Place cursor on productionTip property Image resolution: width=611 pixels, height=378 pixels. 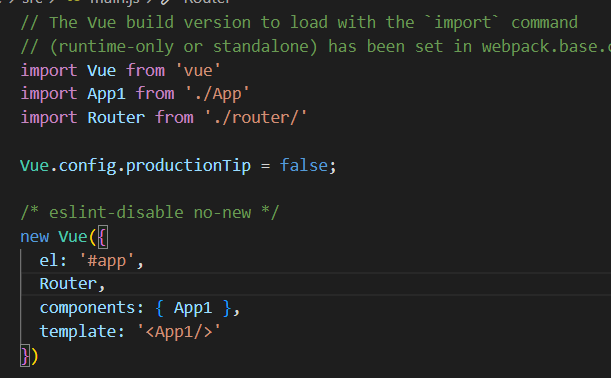point(188,166)
